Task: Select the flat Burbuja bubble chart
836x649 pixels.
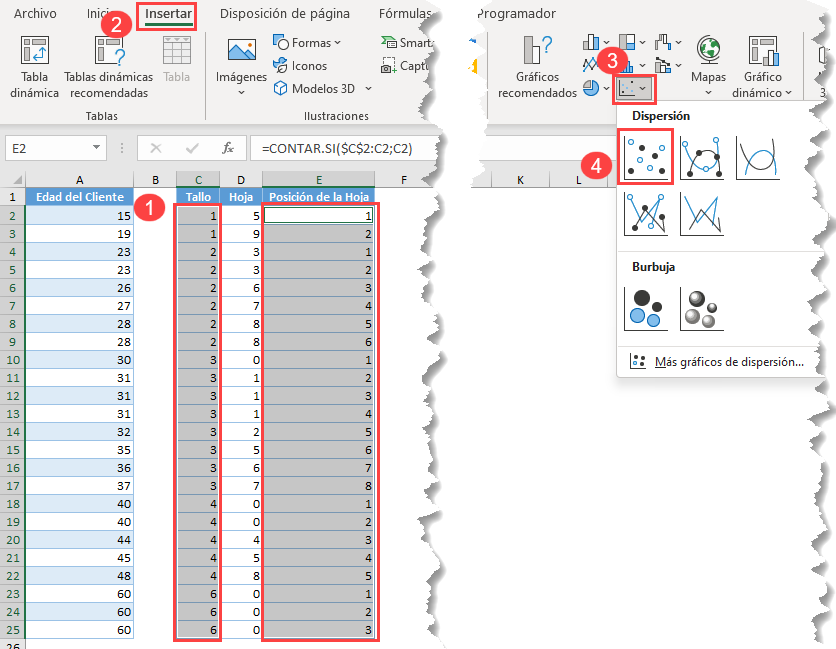Action: coord(646,309)
